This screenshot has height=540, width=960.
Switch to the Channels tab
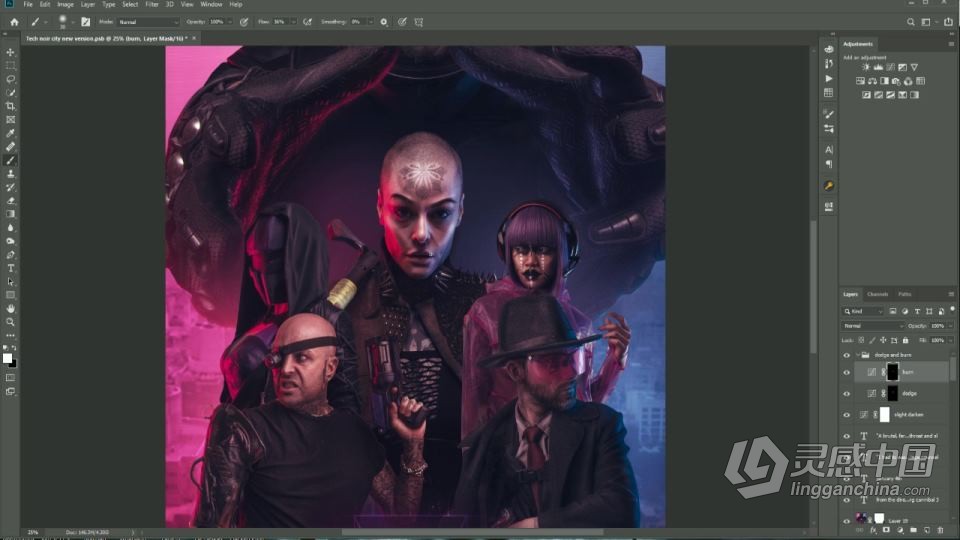click(x=877, y=294)
